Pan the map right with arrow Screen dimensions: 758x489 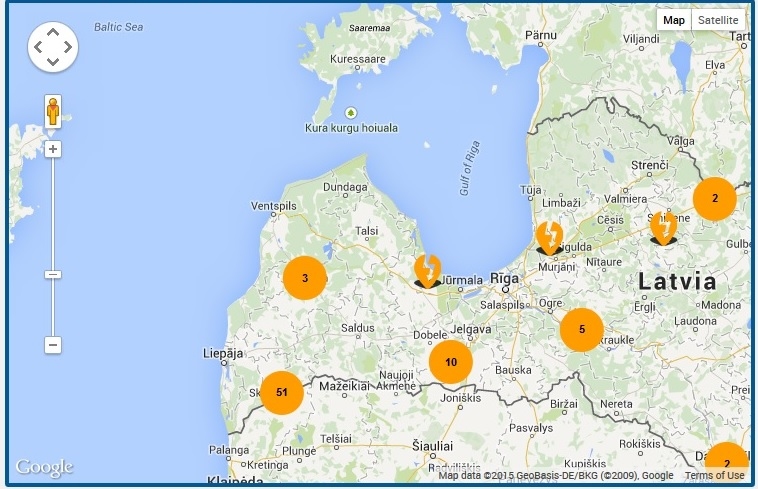pos(68,47)
